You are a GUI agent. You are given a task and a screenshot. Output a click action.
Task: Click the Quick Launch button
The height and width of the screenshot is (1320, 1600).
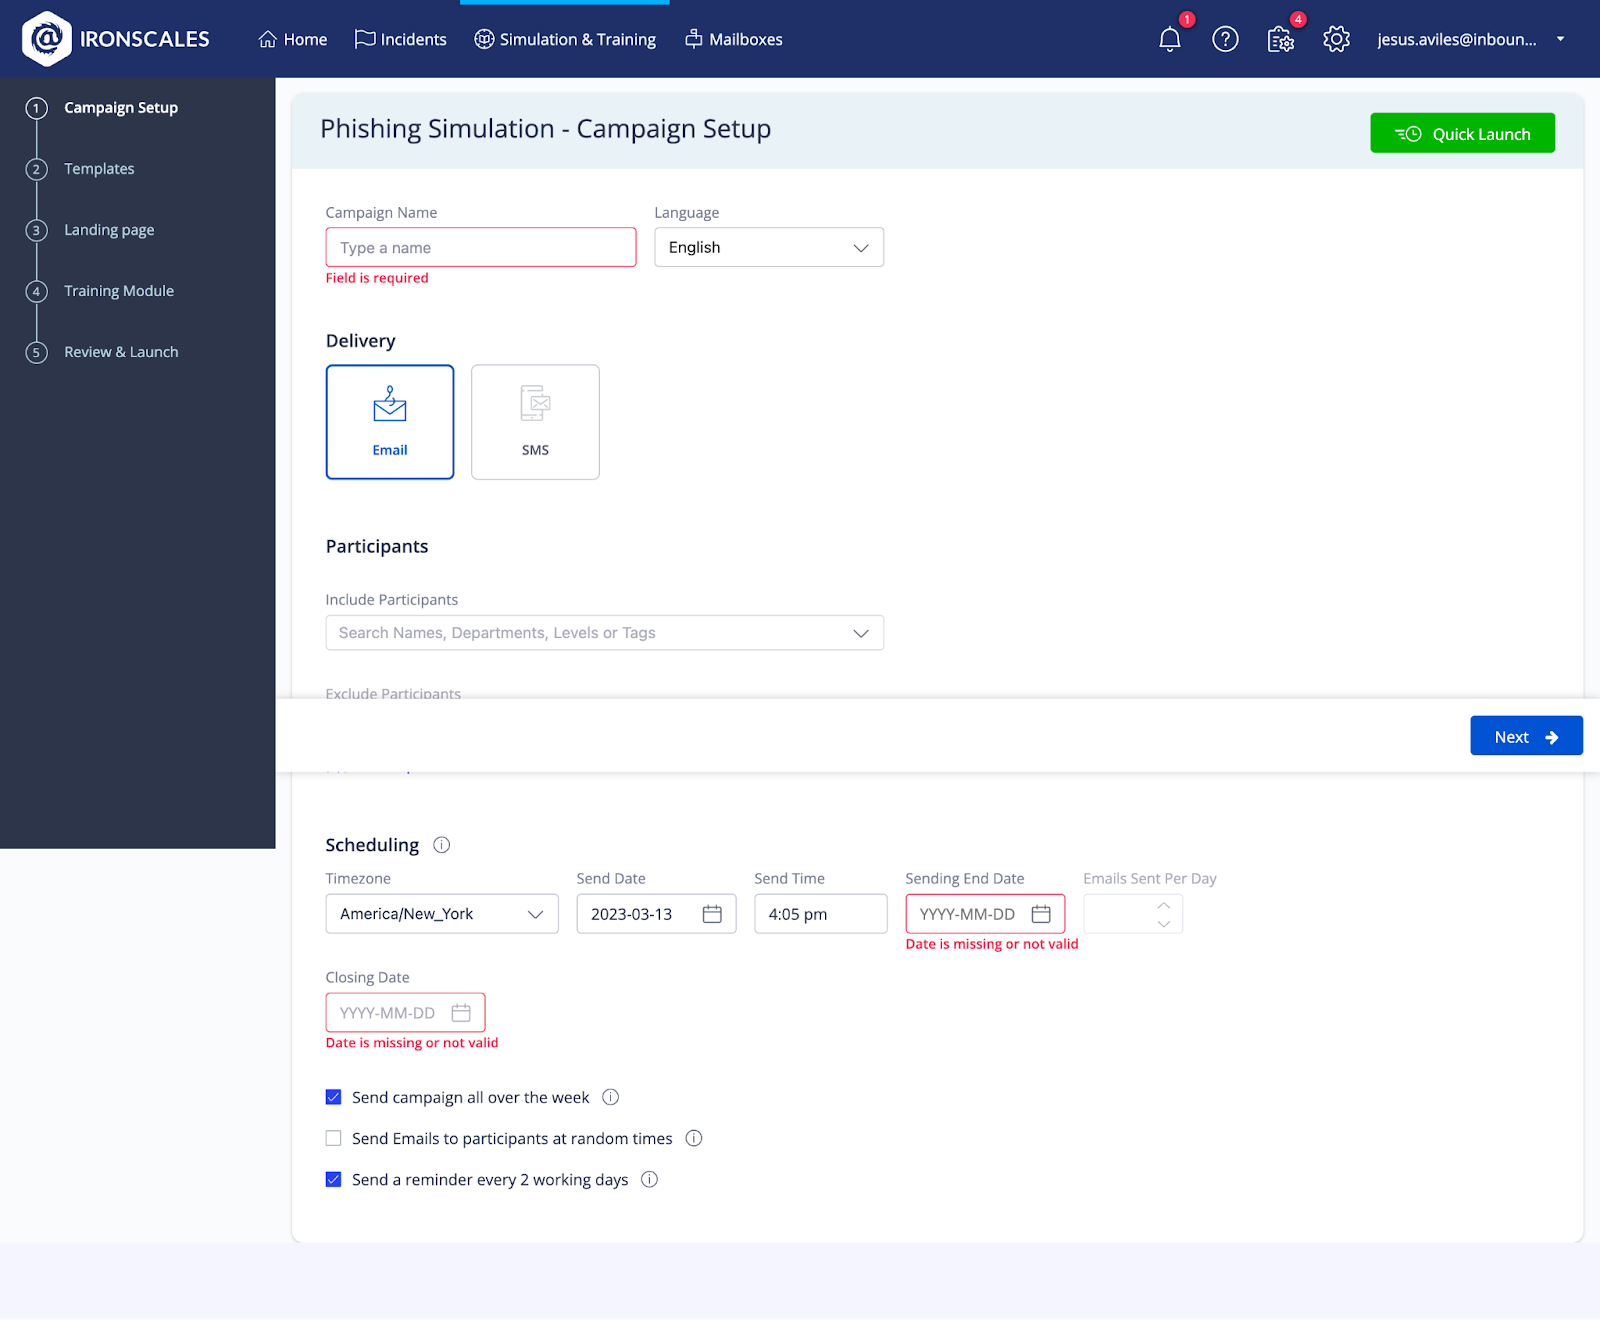point(1461,133)
